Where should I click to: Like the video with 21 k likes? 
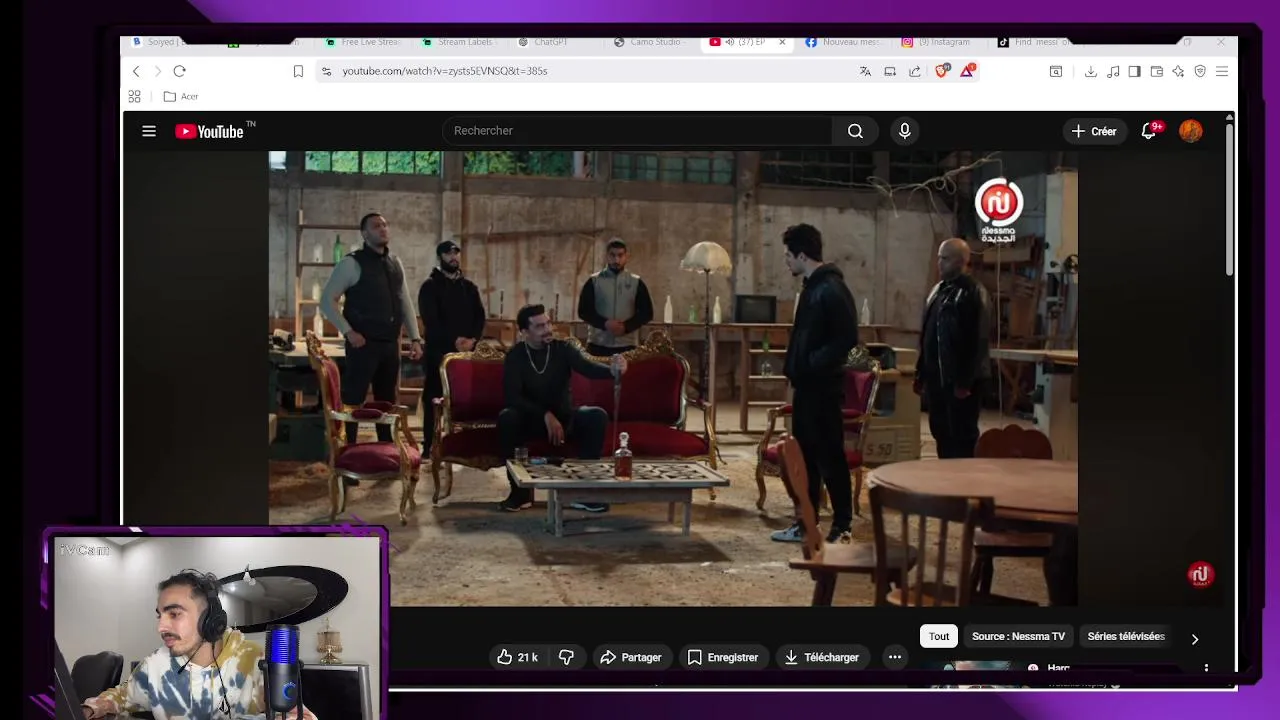tap(517, 657)
